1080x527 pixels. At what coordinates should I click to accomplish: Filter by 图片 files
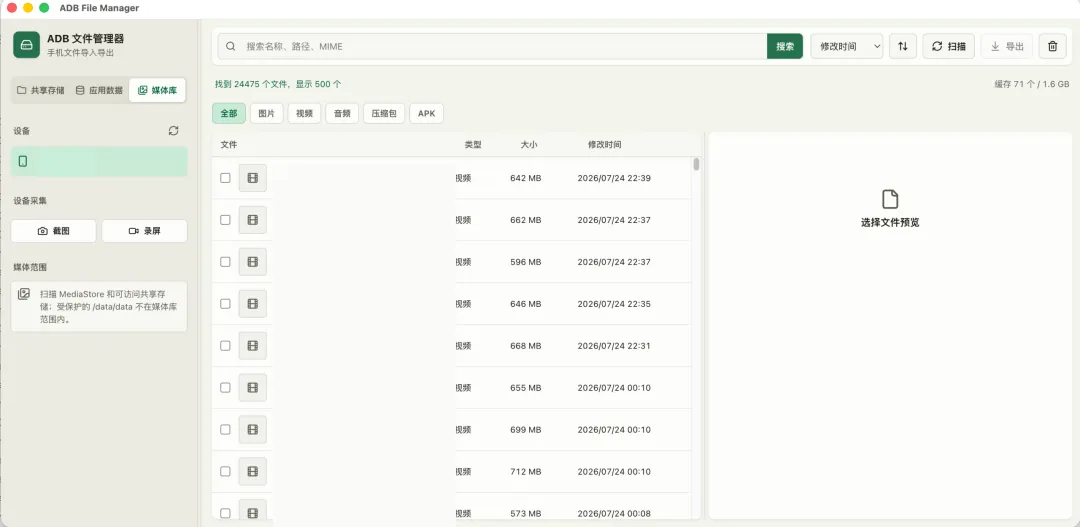click(267, 114)
